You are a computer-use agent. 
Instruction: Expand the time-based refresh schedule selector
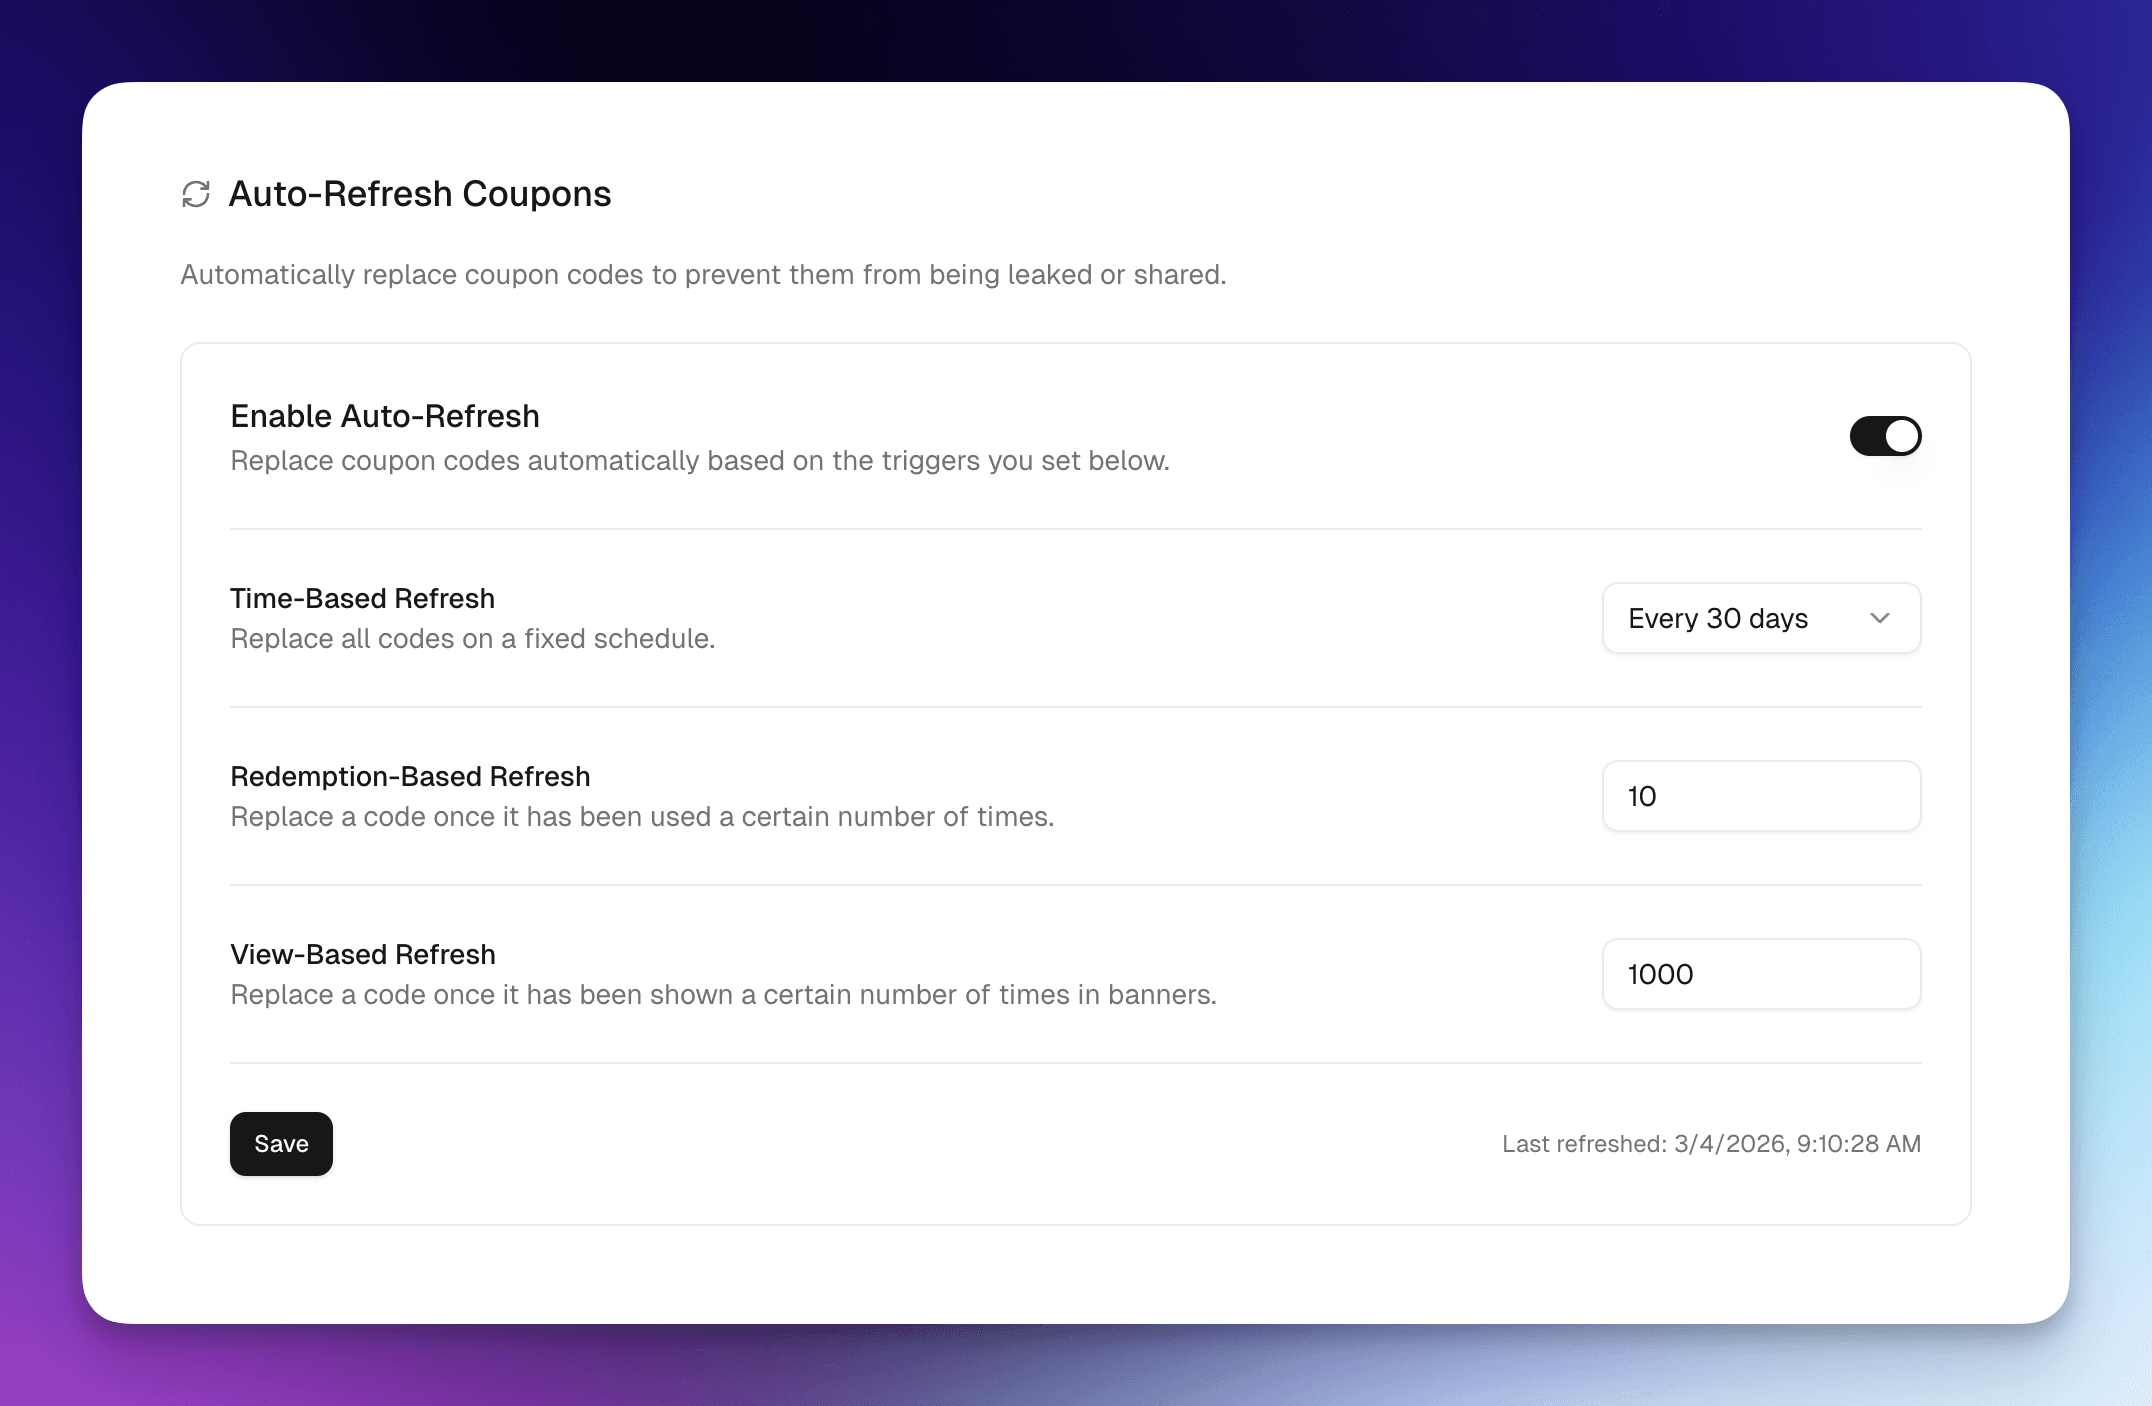1761,618
